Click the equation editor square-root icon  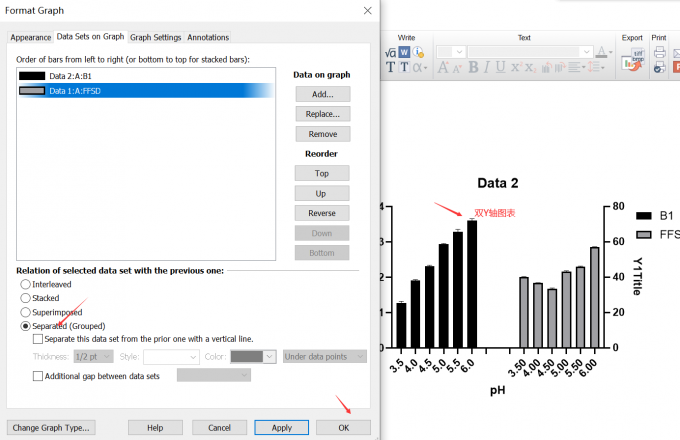point(391,52)
